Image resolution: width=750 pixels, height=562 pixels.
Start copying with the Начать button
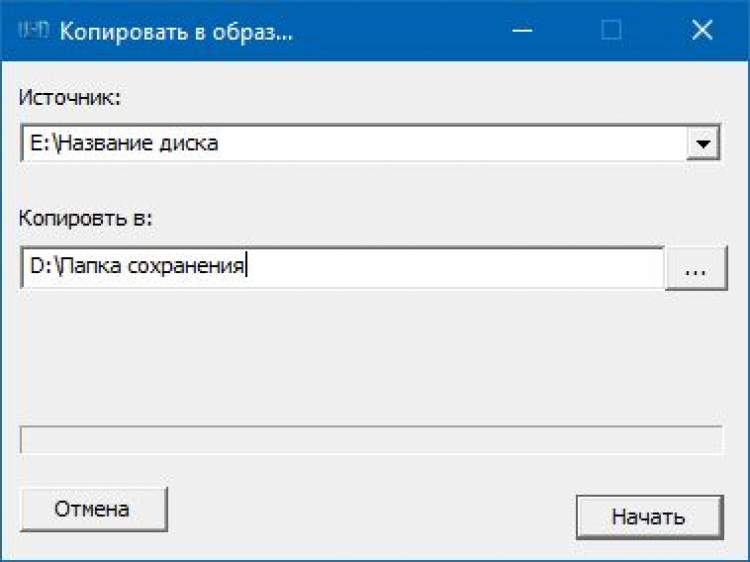click(648, 517)
